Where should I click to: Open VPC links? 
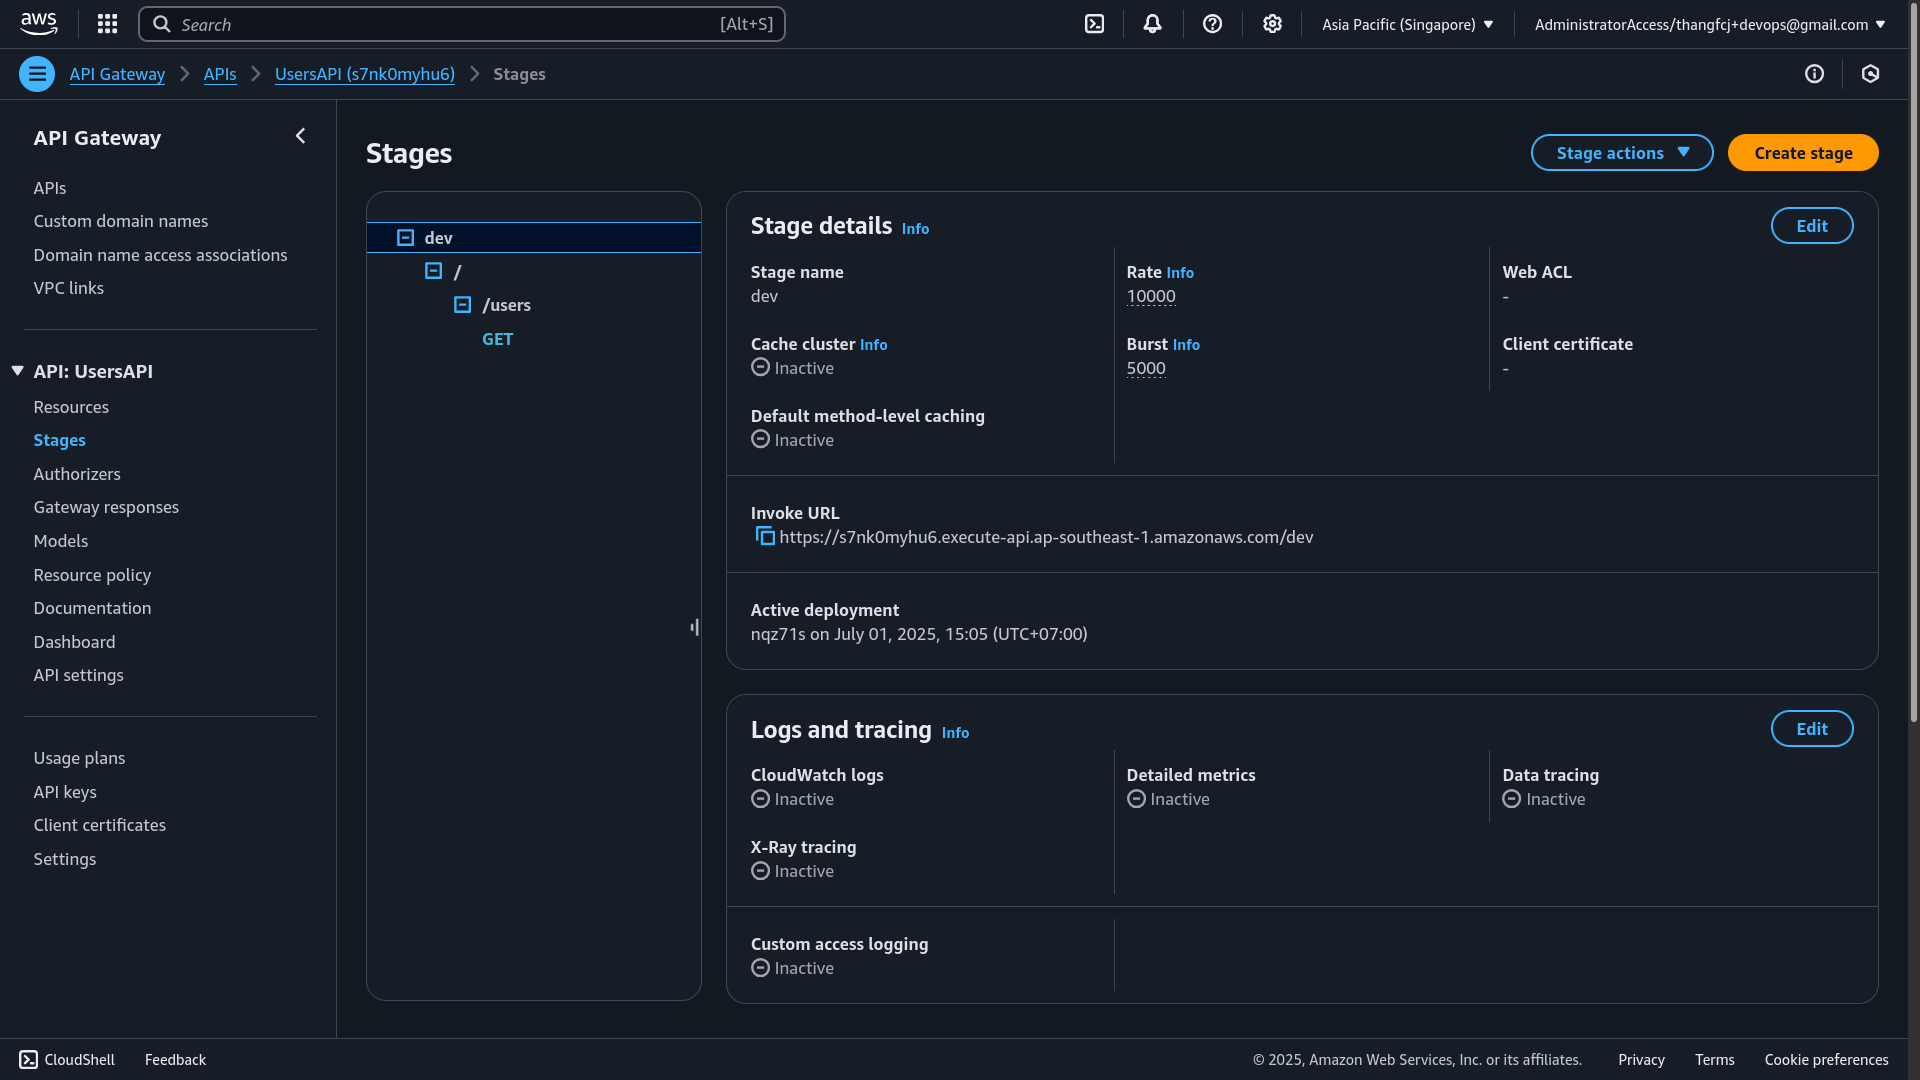[69, 288]
